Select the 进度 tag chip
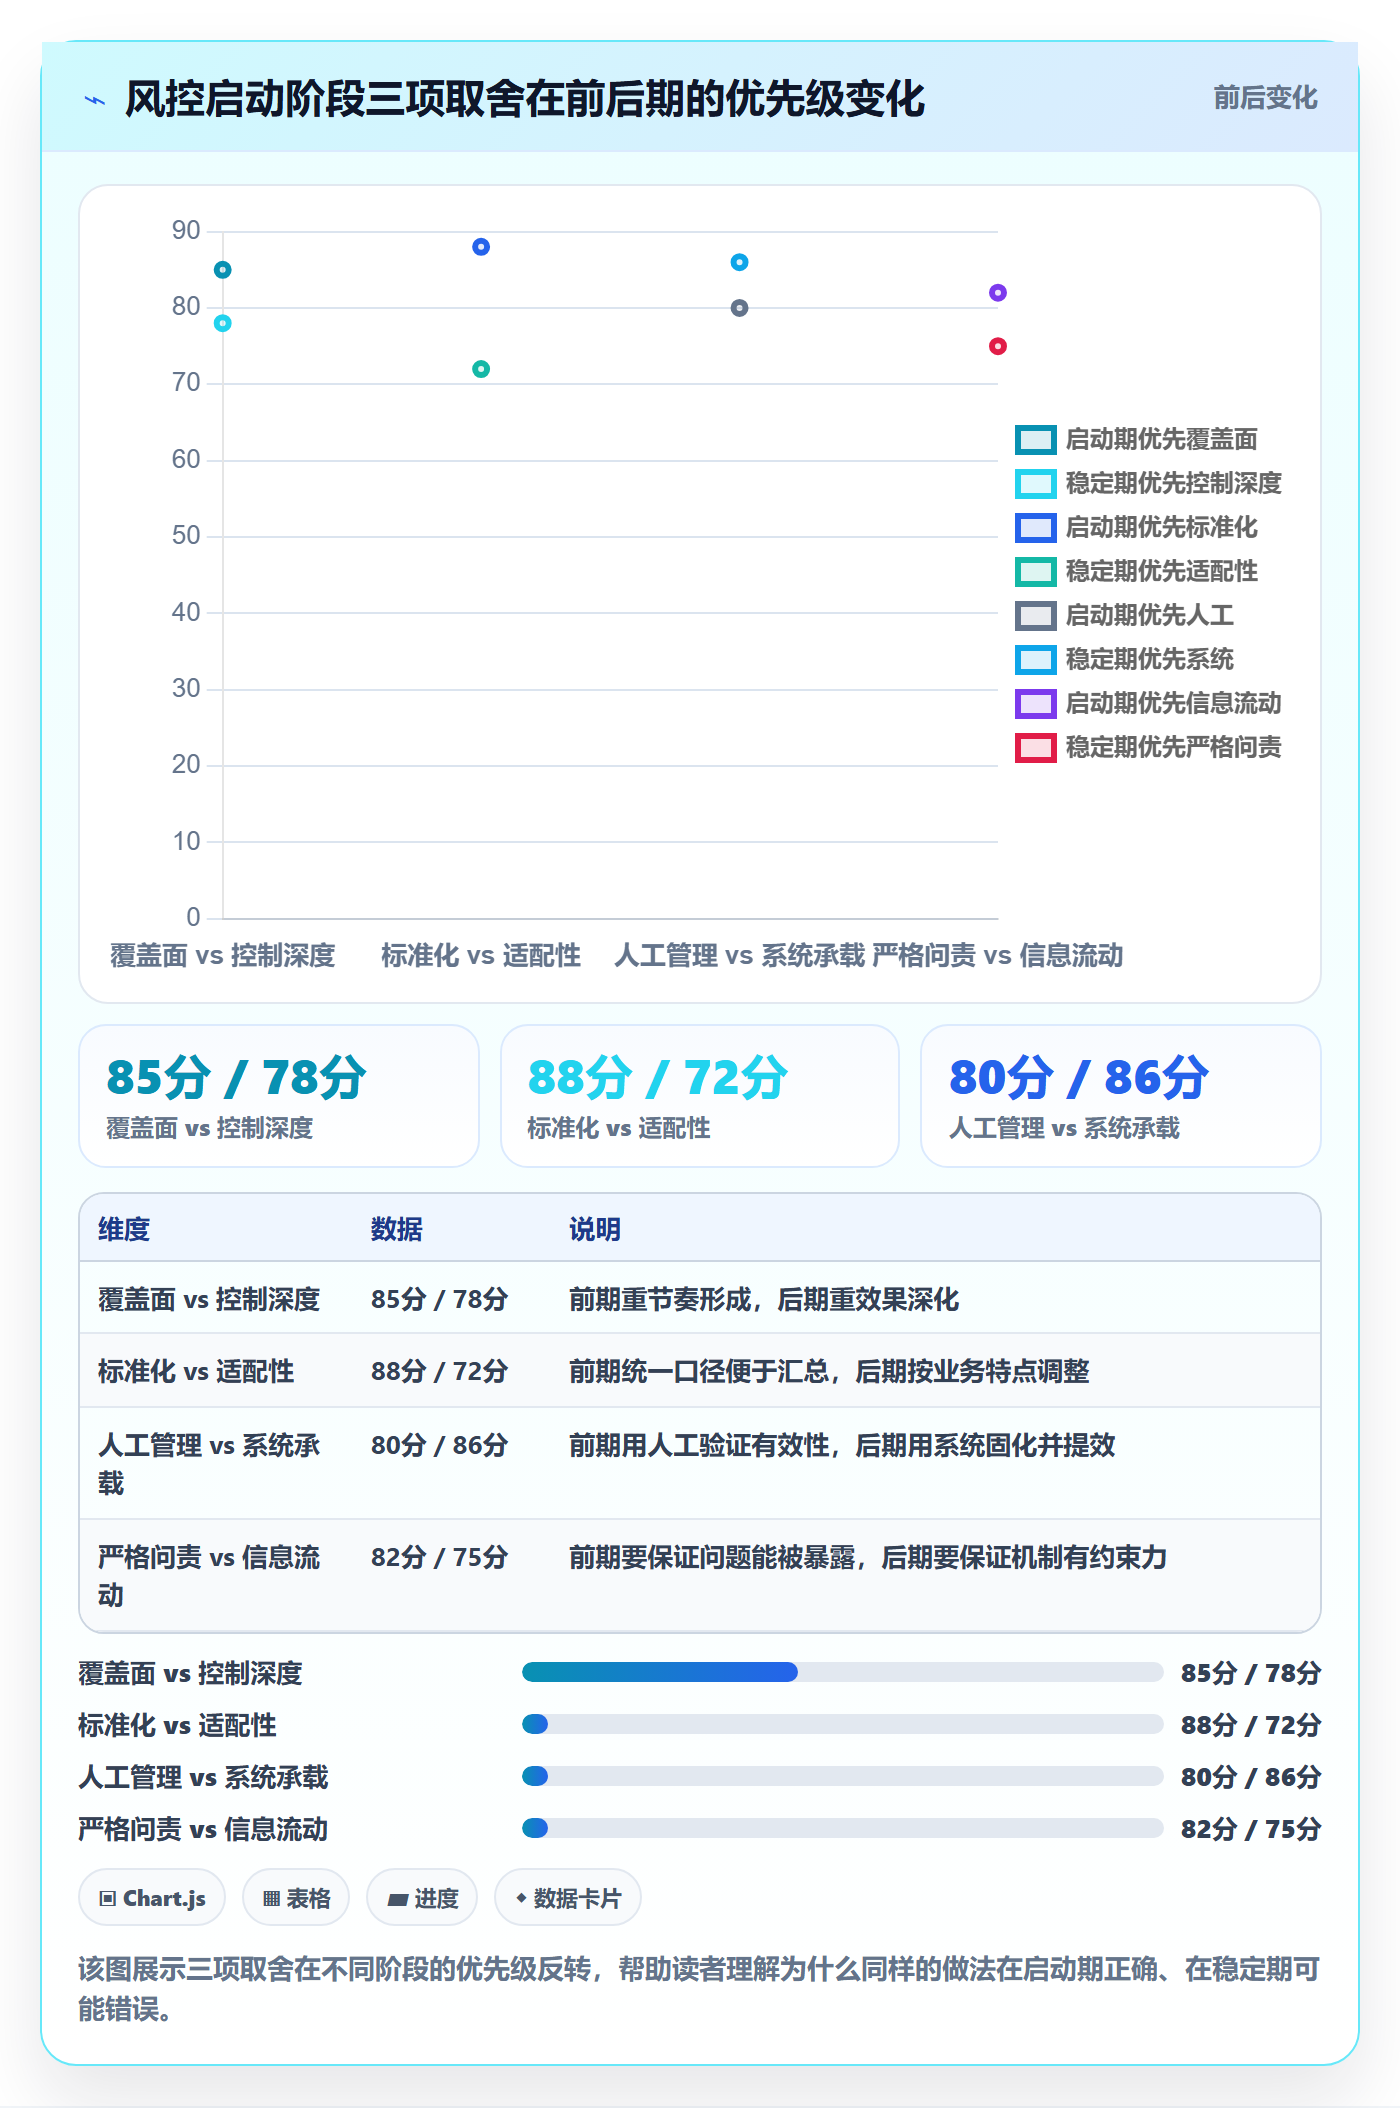The height and width of the screenshot is (2108, 1400). 422,1898
